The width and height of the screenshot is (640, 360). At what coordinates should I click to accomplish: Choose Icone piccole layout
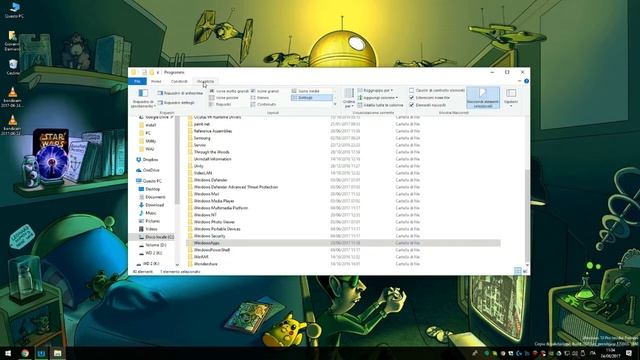[x=224, y=98]
